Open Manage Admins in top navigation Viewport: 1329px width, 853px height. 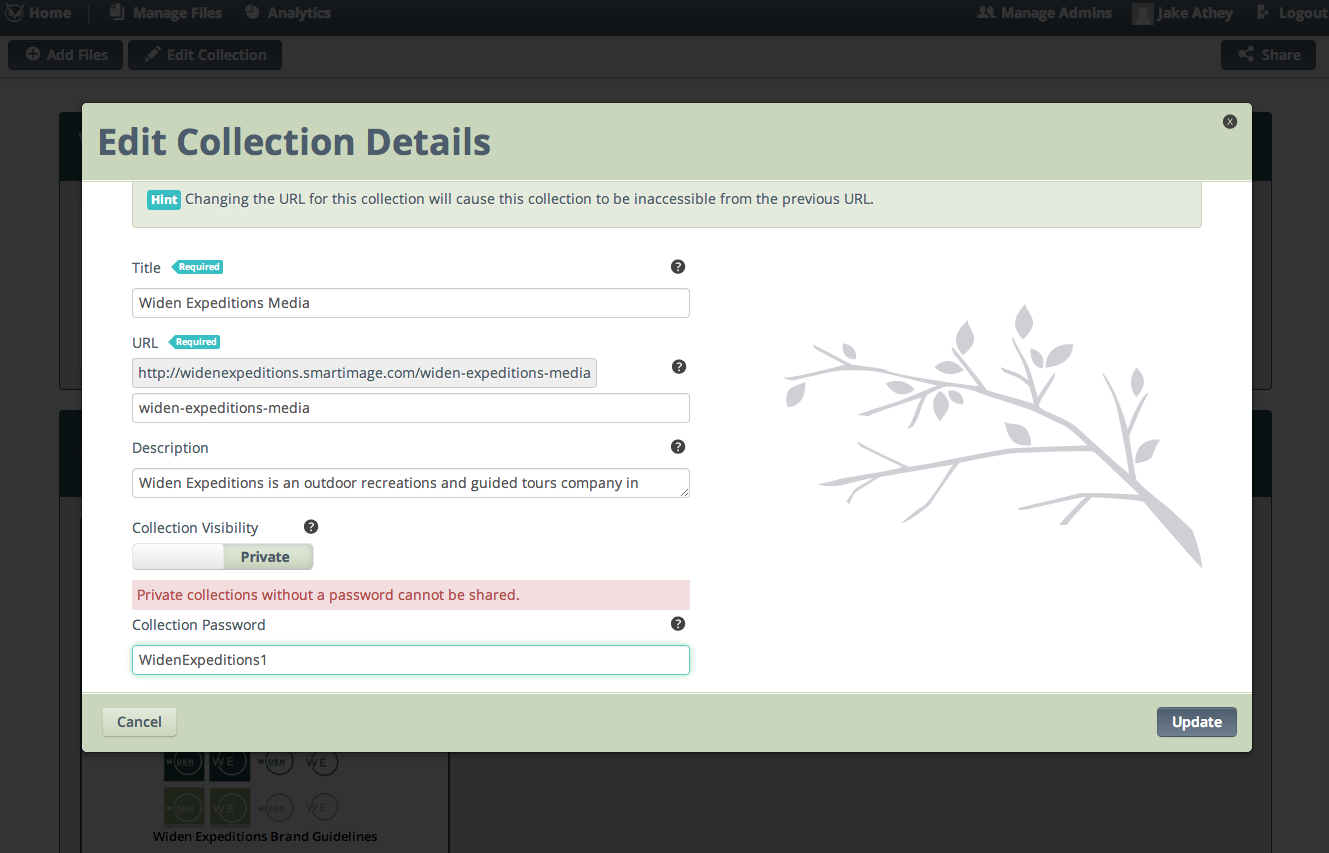point(1044,13)
